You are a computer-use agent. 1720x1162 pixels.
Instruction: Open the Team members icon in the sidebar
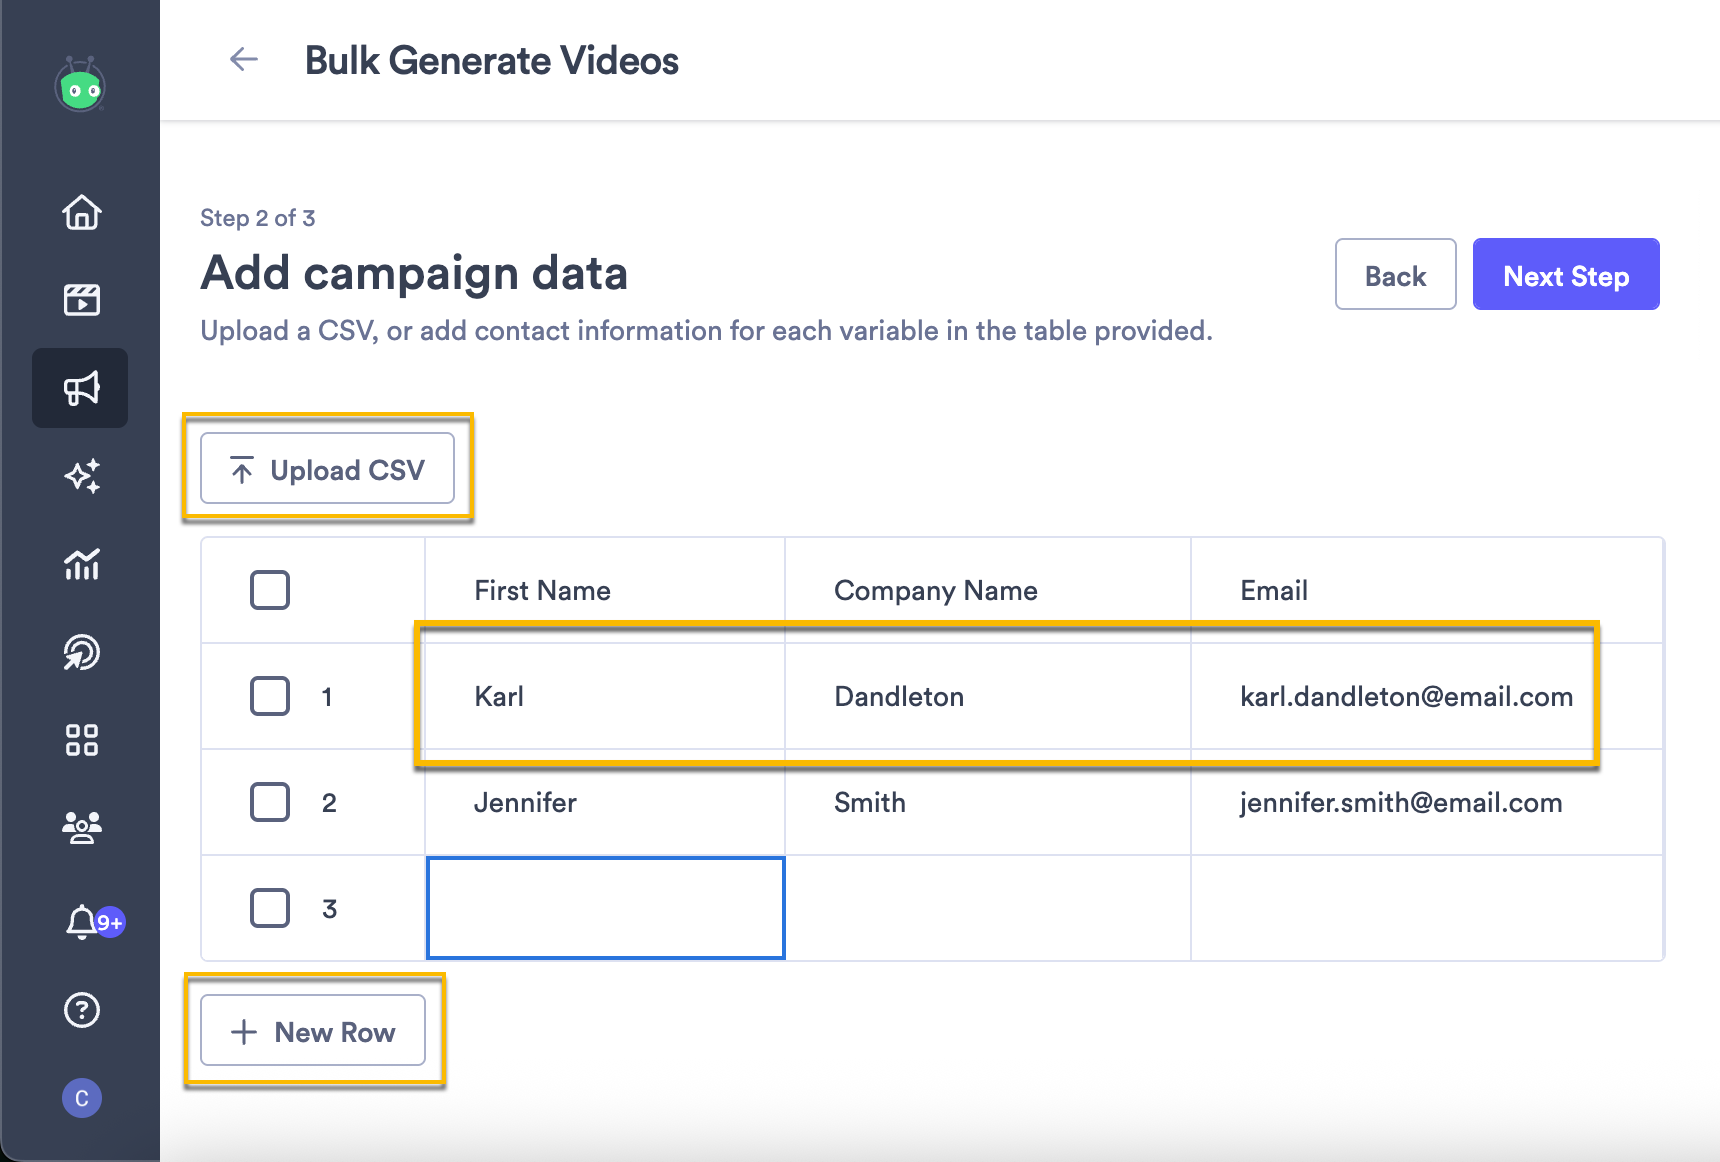(80, 825)
